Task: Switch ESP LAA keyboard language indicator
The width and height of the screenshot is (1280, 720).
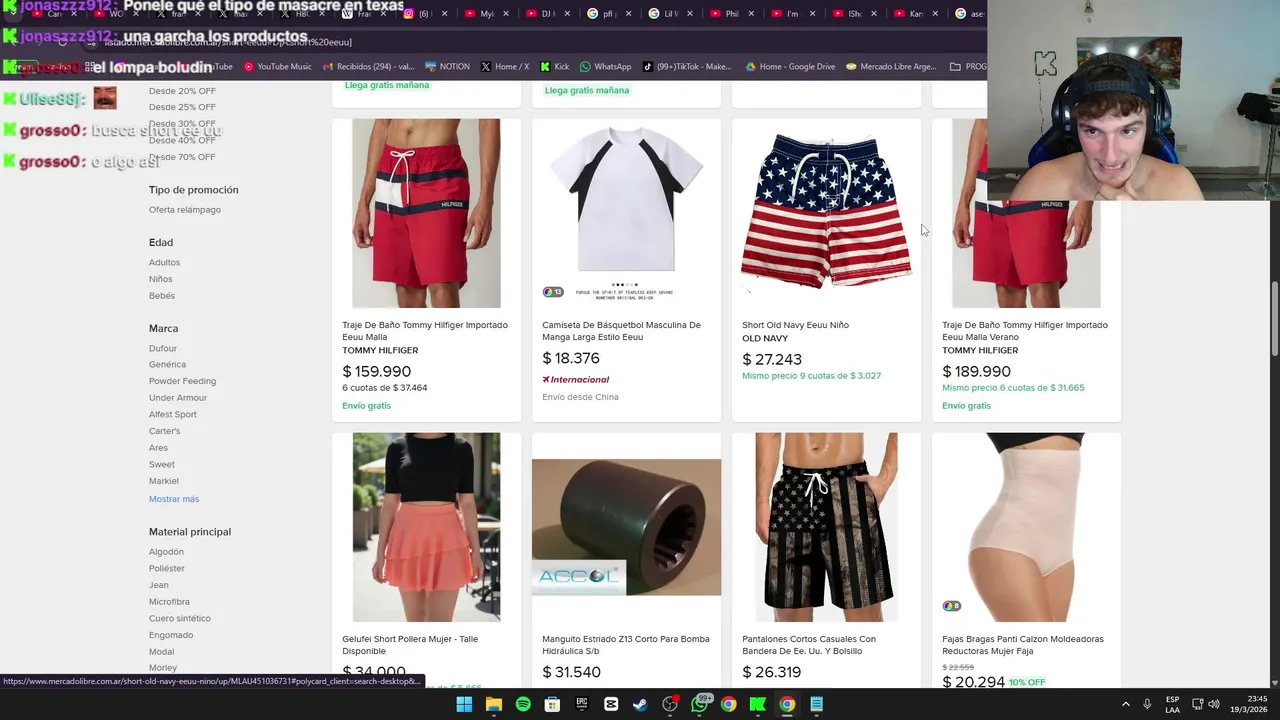Action: [1172, 704]
